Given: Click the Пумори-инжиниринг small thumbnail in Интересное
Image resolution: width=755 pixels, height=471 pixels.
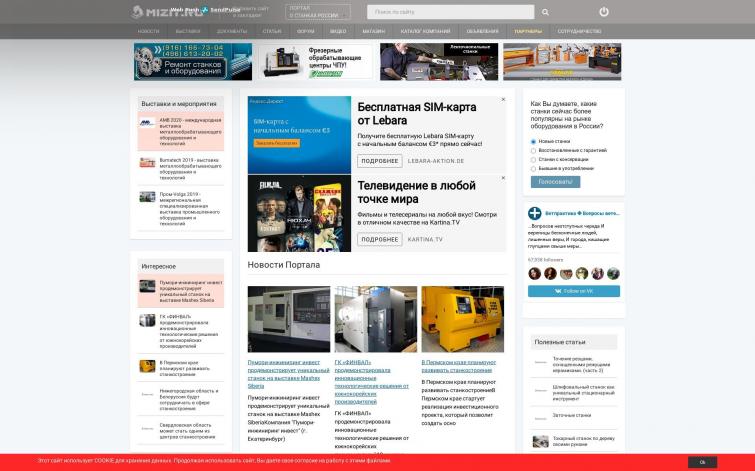Looking at the screenshot, I should pyautogui.click(x=147, y=286).
